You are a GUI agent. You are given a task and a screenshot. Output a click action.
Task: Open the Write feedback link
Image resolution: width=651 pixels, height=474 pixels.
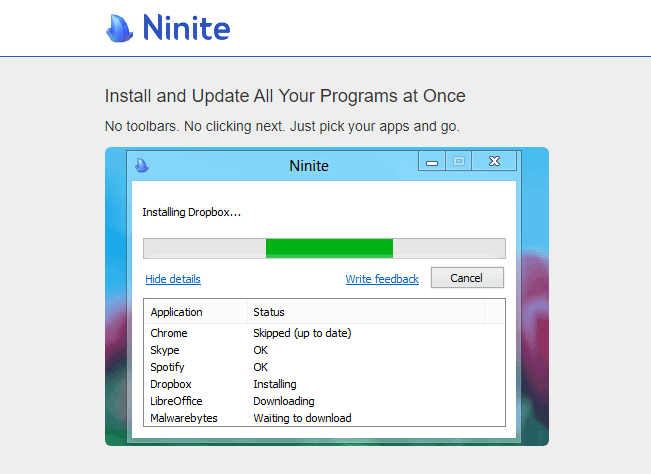(x=382, y=279)
